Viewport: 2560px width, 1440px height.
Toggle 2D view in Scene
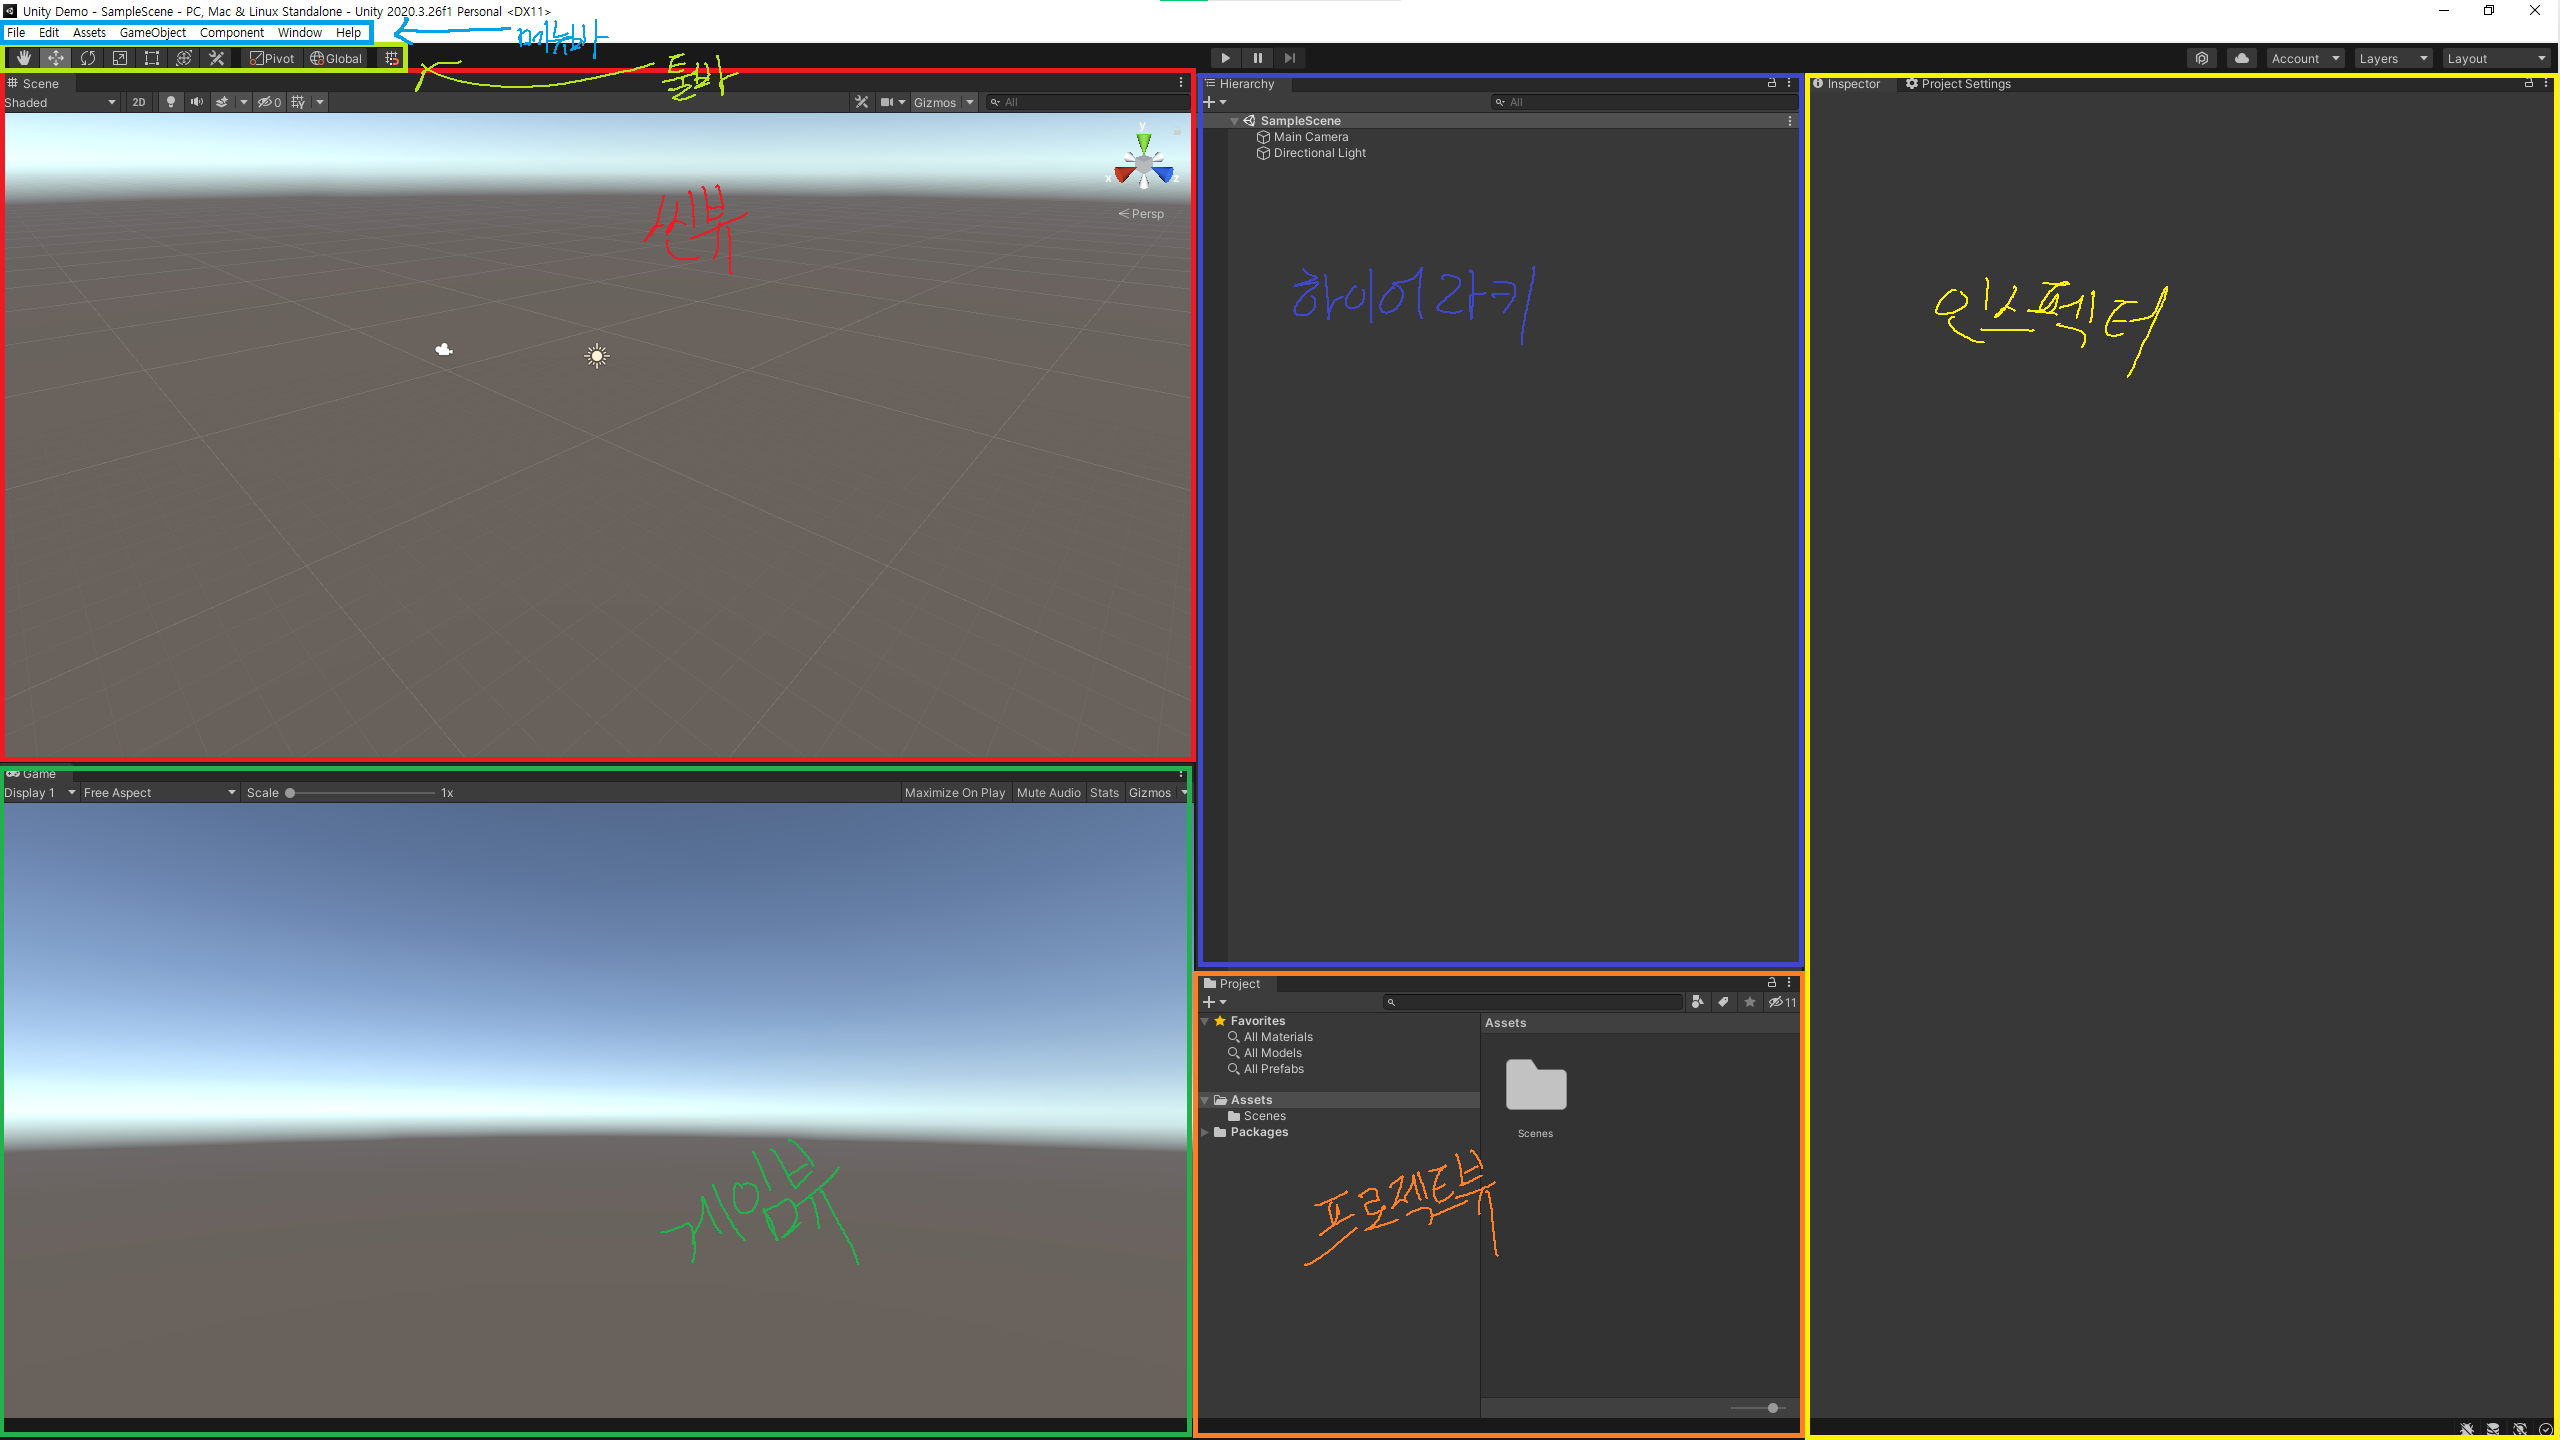point(139,102)
